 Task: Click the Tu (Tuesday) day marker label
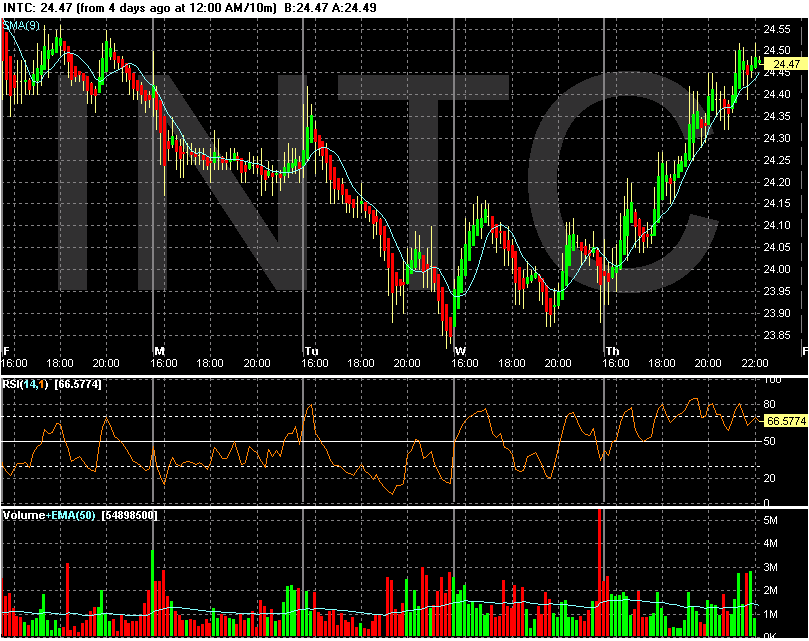(312, 351)
